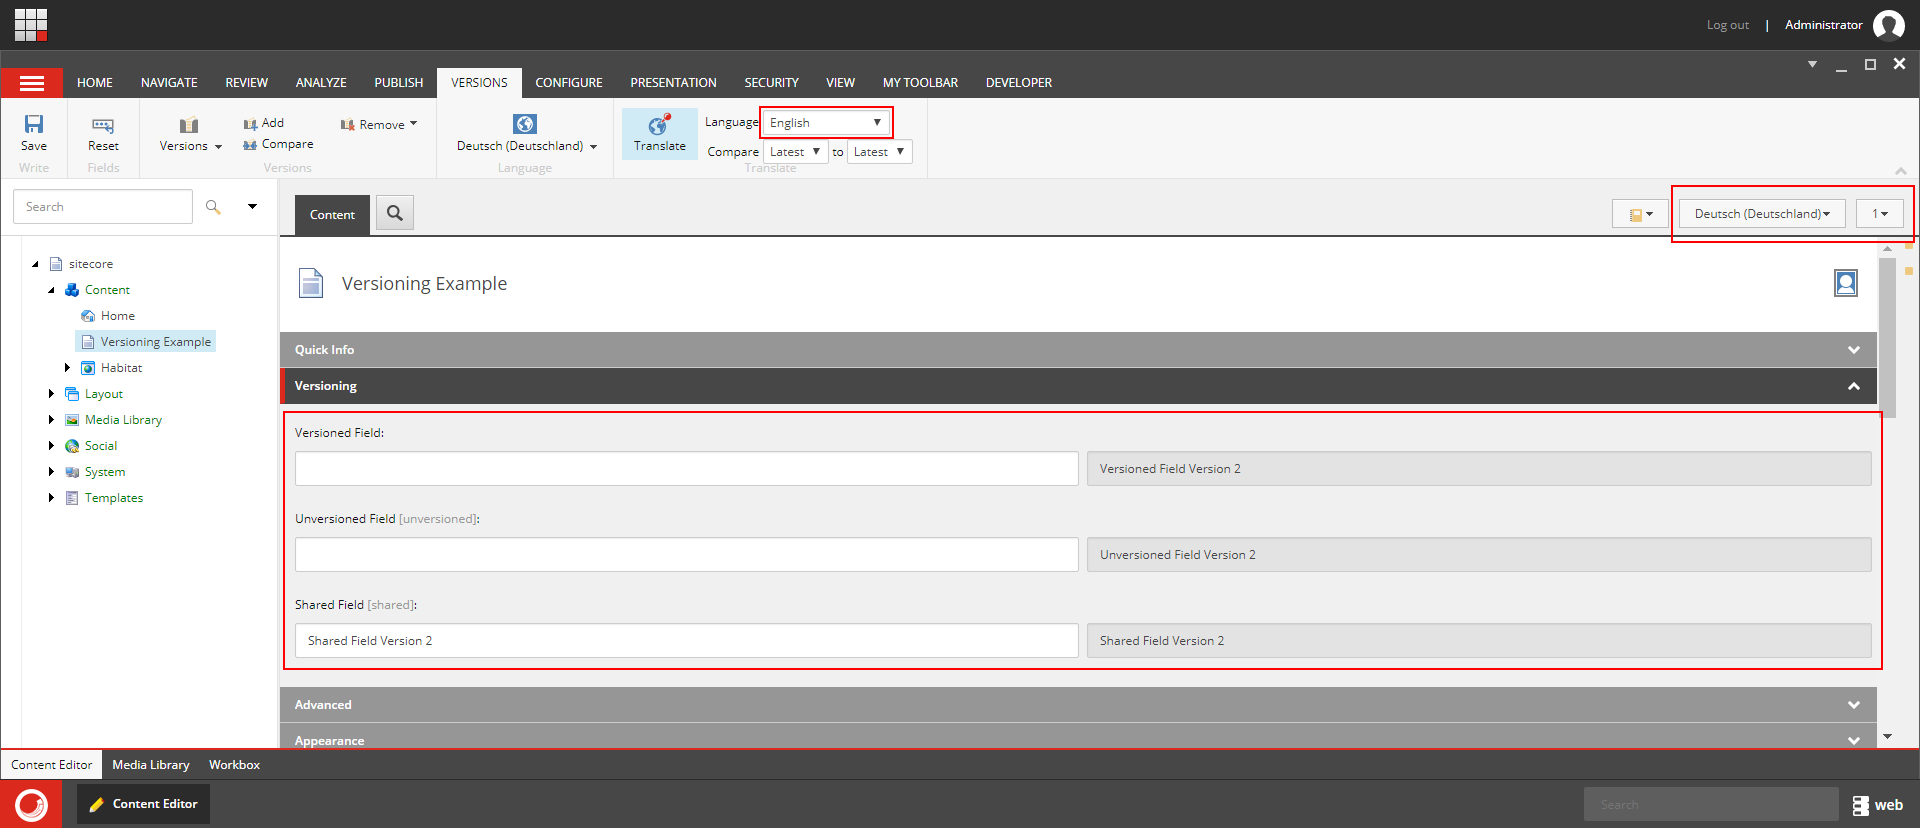The height and width of the screenshot is (828, 1920).
Task: Click the Templates item icon
Action: coord(72,498)
